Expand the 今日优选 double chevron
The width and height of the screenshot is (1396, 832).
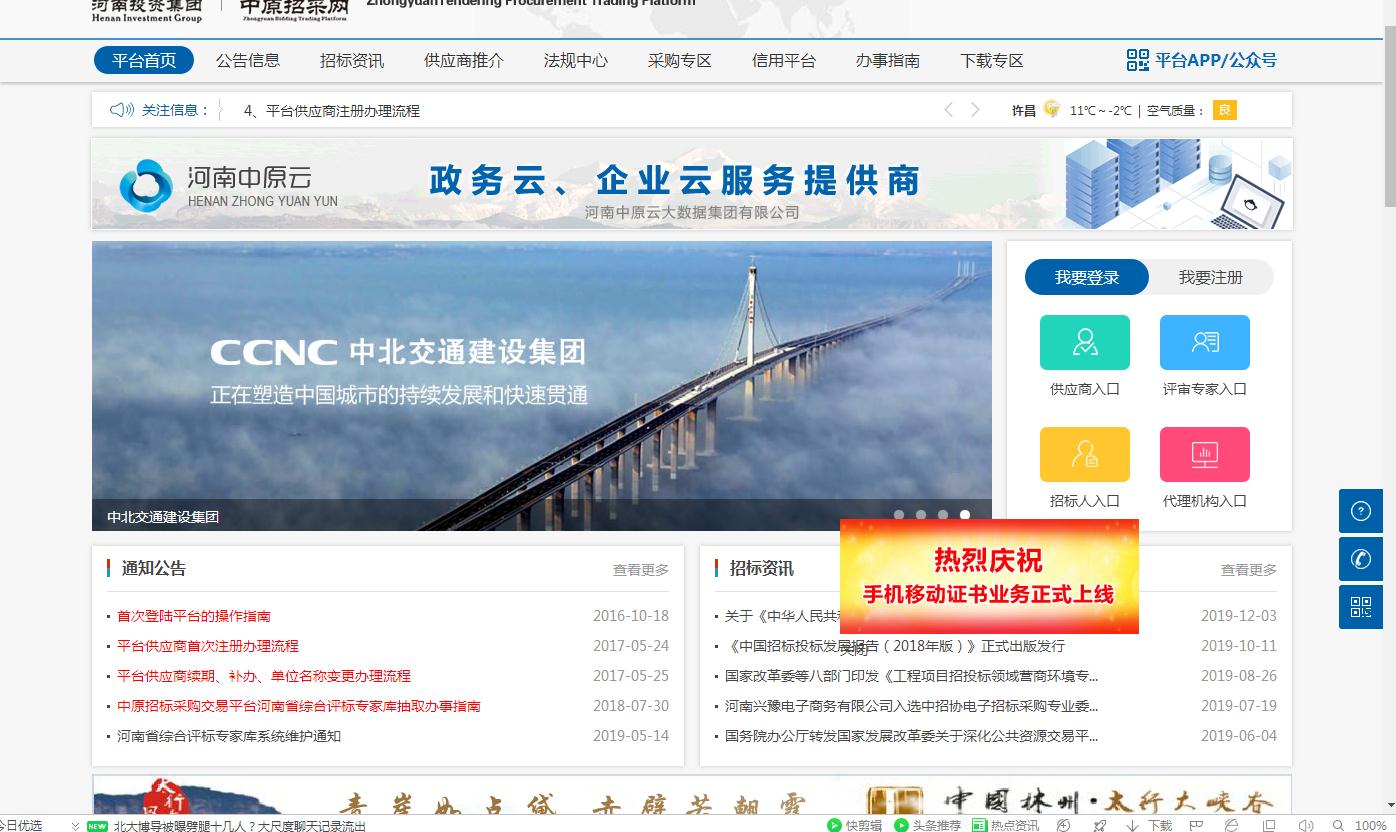click(75, 825)
